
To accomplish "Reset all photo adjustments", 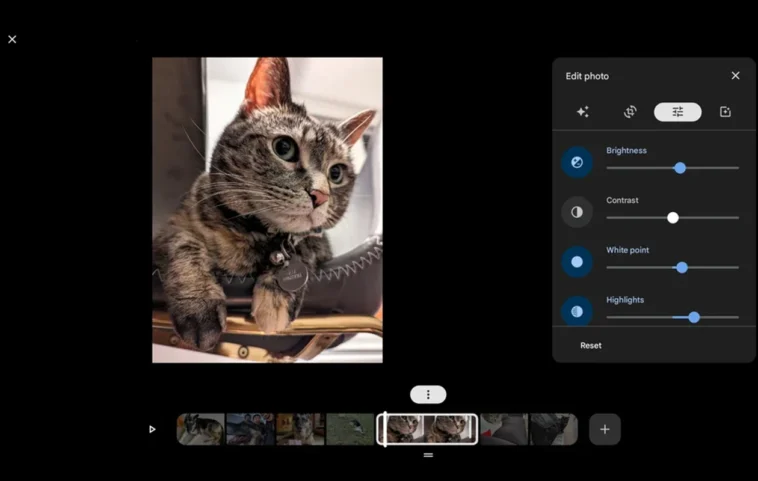I will 591,345.
